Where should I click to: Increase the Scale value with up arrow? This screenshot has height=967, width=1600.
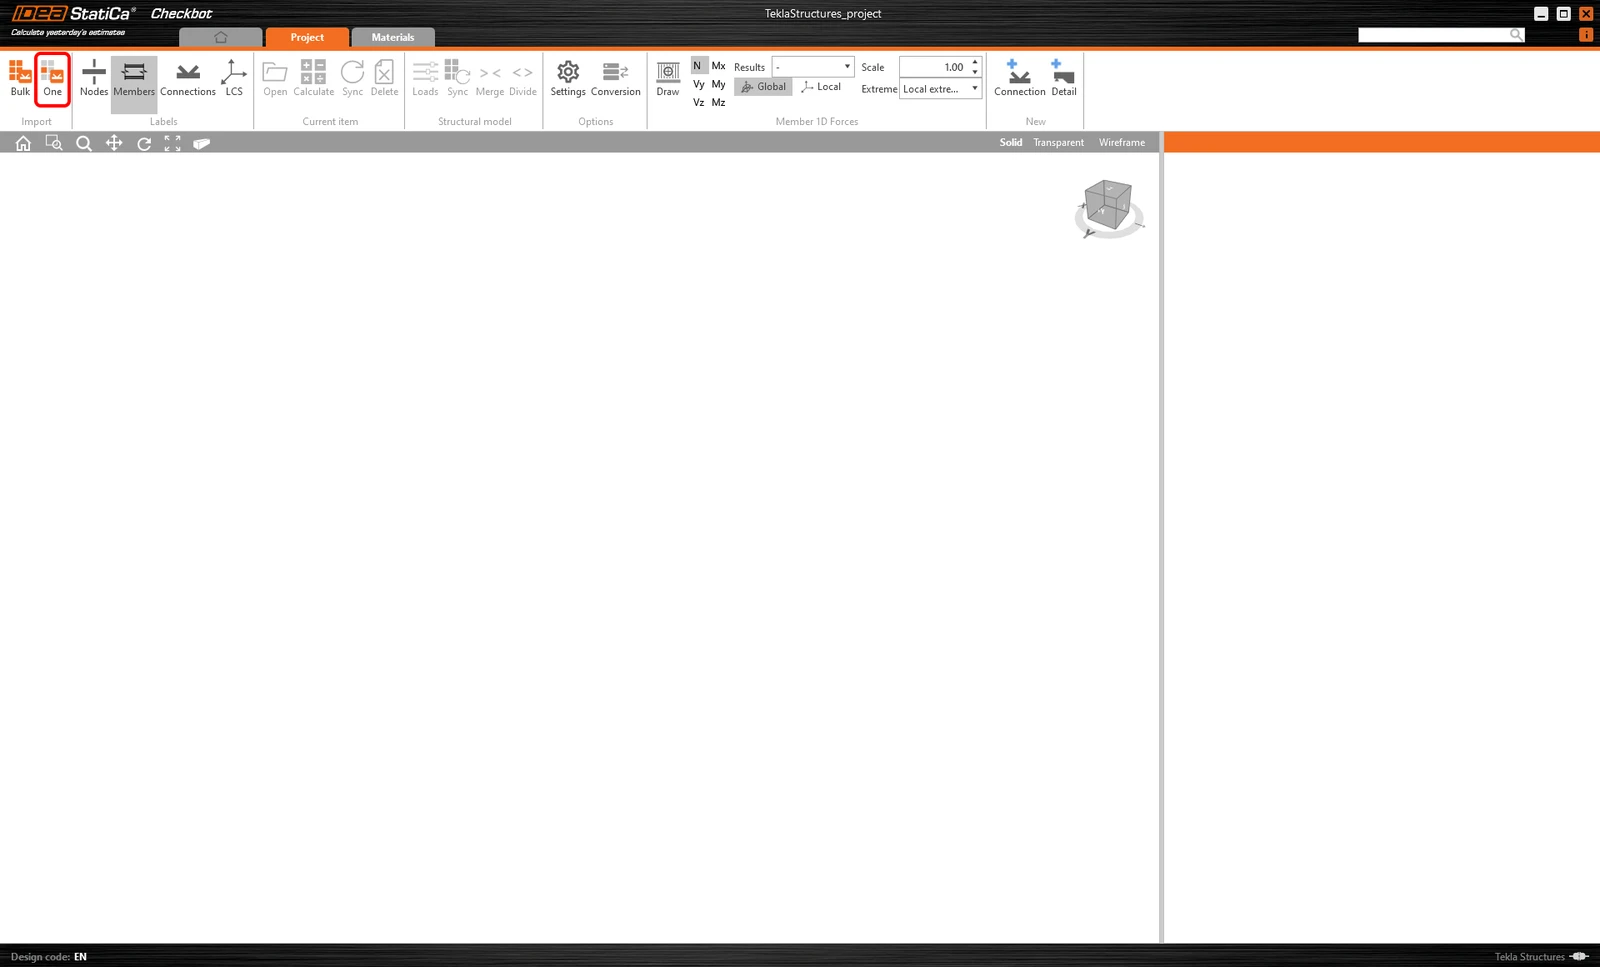tap(975, 62)
